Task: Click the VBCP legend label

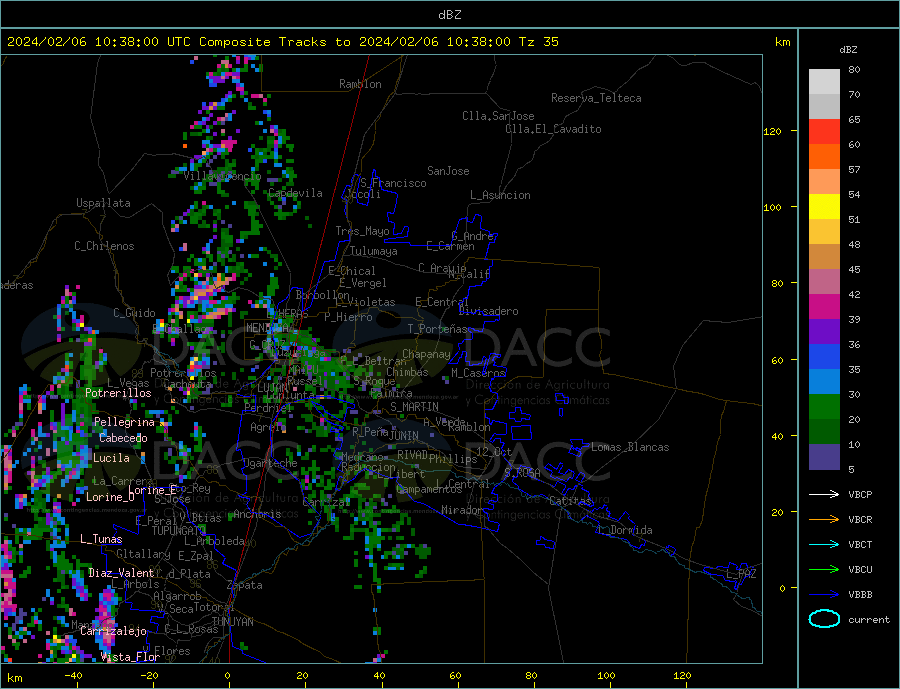Action: point(860,494)
